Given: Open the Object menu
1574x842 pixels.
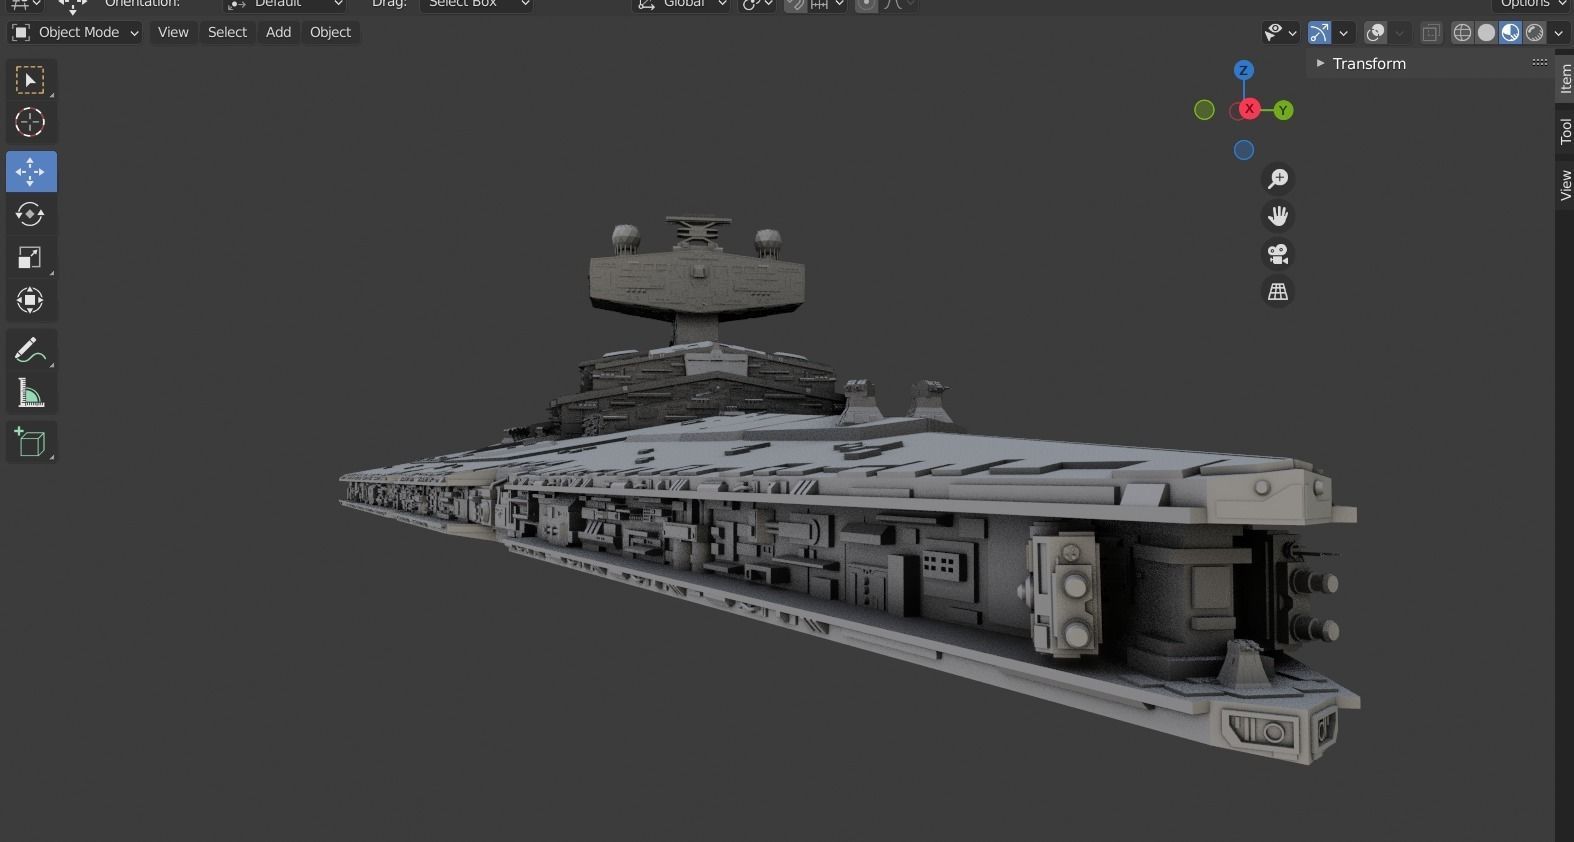Looking at the screenshot, I should (330, 32).
